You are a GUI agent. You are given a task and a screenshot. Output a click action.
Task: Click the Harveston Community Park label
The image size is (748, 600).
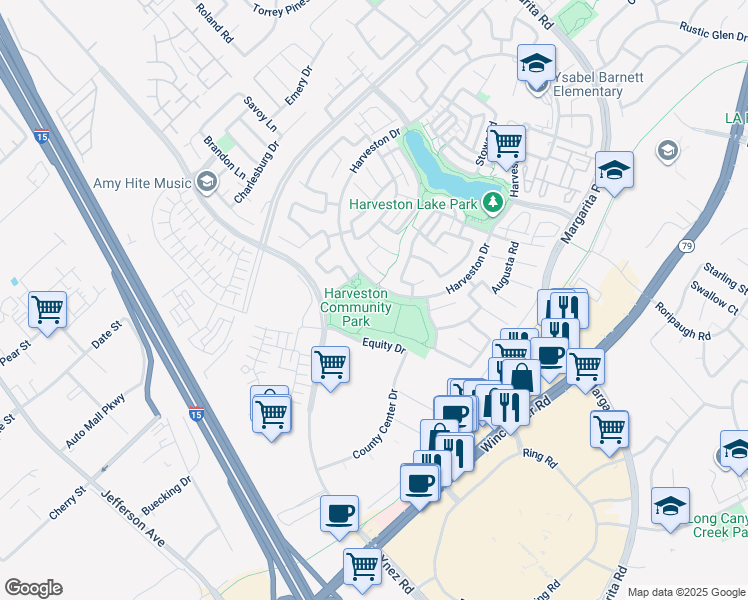pyautogui.click(x=356, y=308)
